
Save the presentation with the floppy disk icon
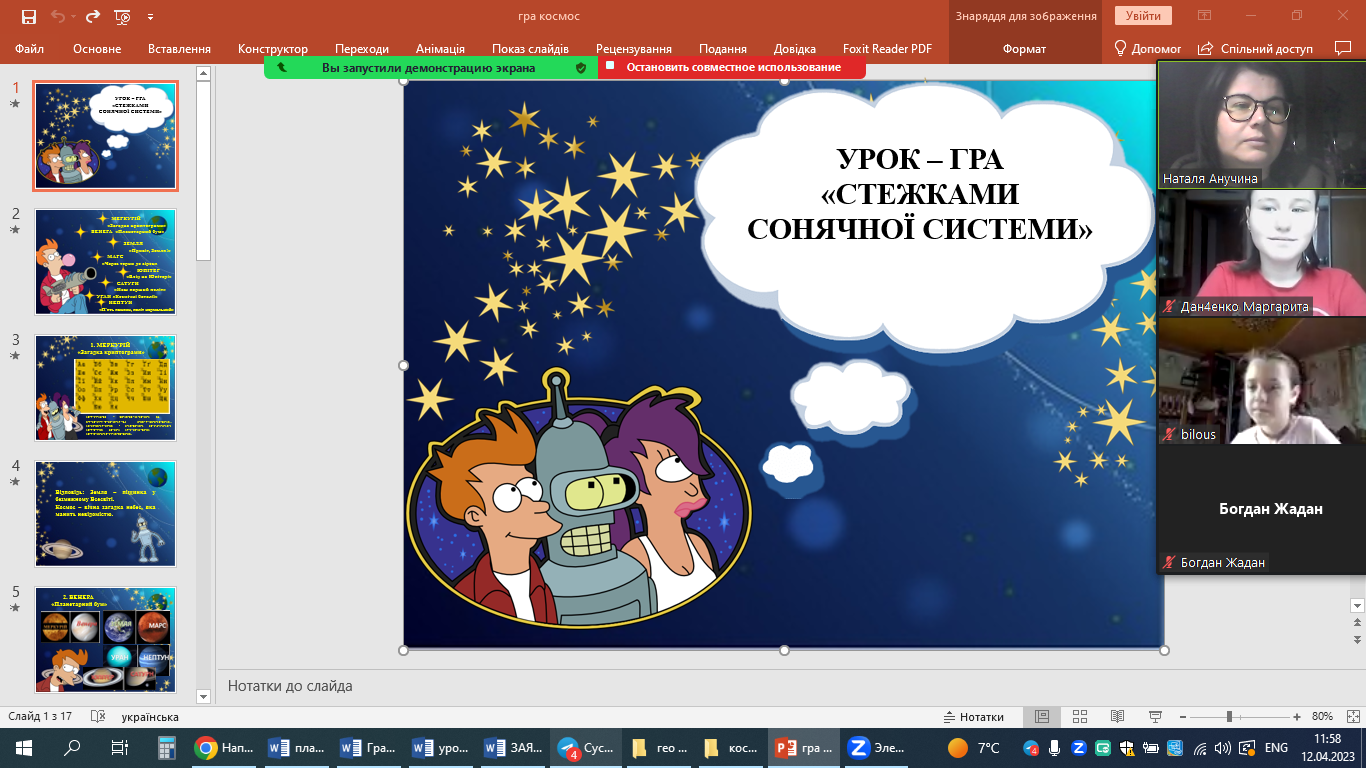click(28, 16)
